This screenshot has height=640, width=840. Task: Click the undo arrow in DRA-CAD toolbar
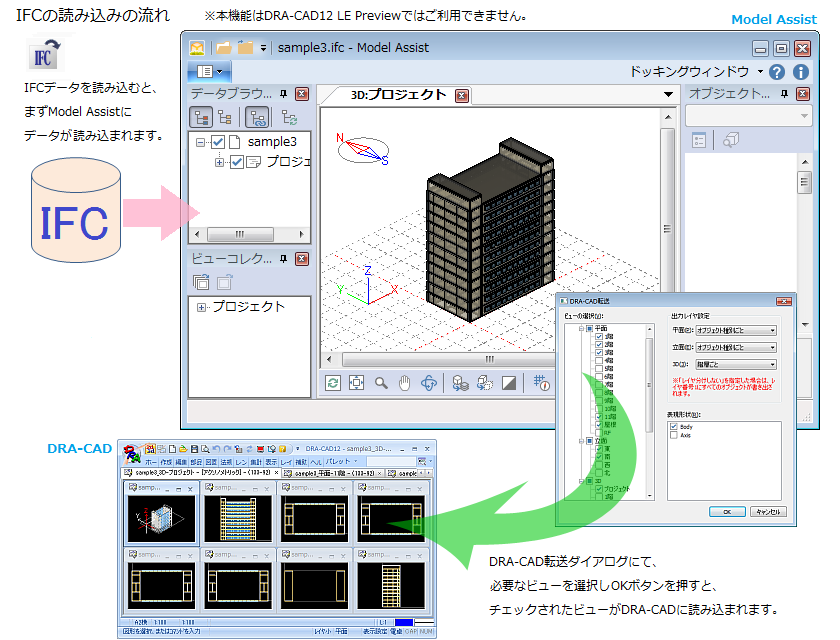[216, 449]
